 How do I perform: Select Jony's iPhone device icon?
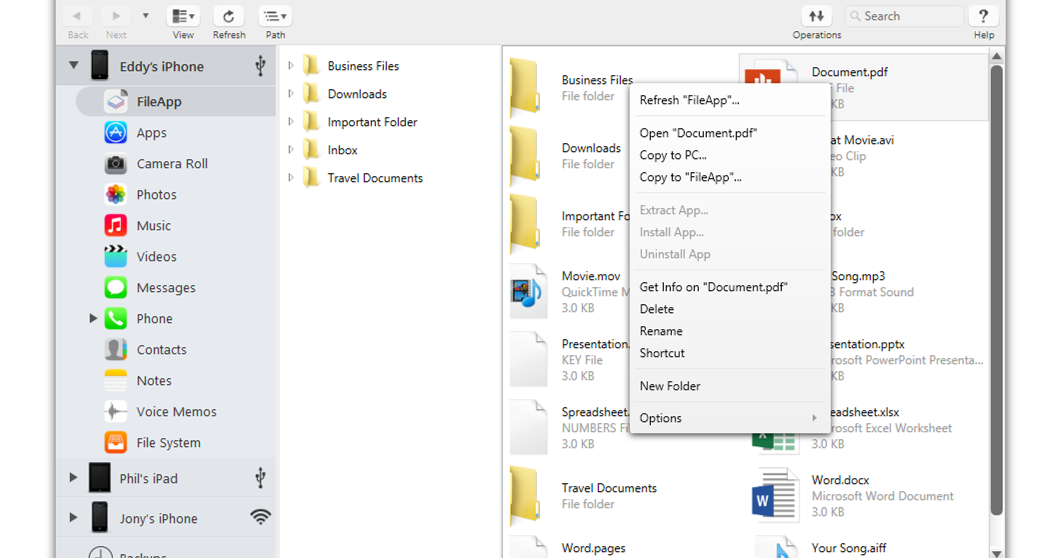tap(100, 517)
